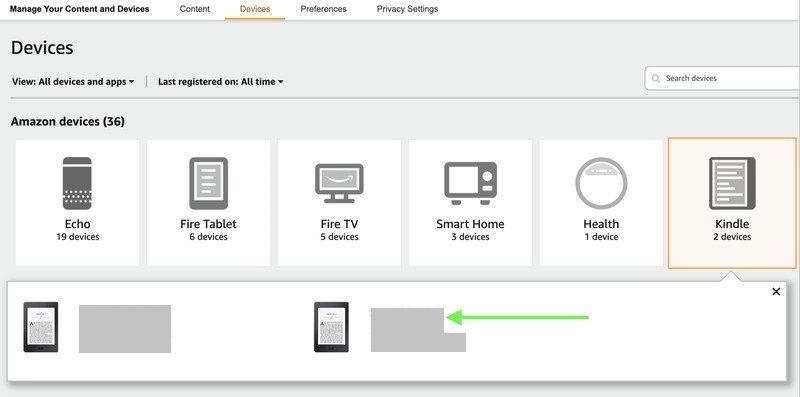This screenshot has height=397, width=800.
Task: Click the Manage Your Content and Devices title
Action: click(80, 9)
